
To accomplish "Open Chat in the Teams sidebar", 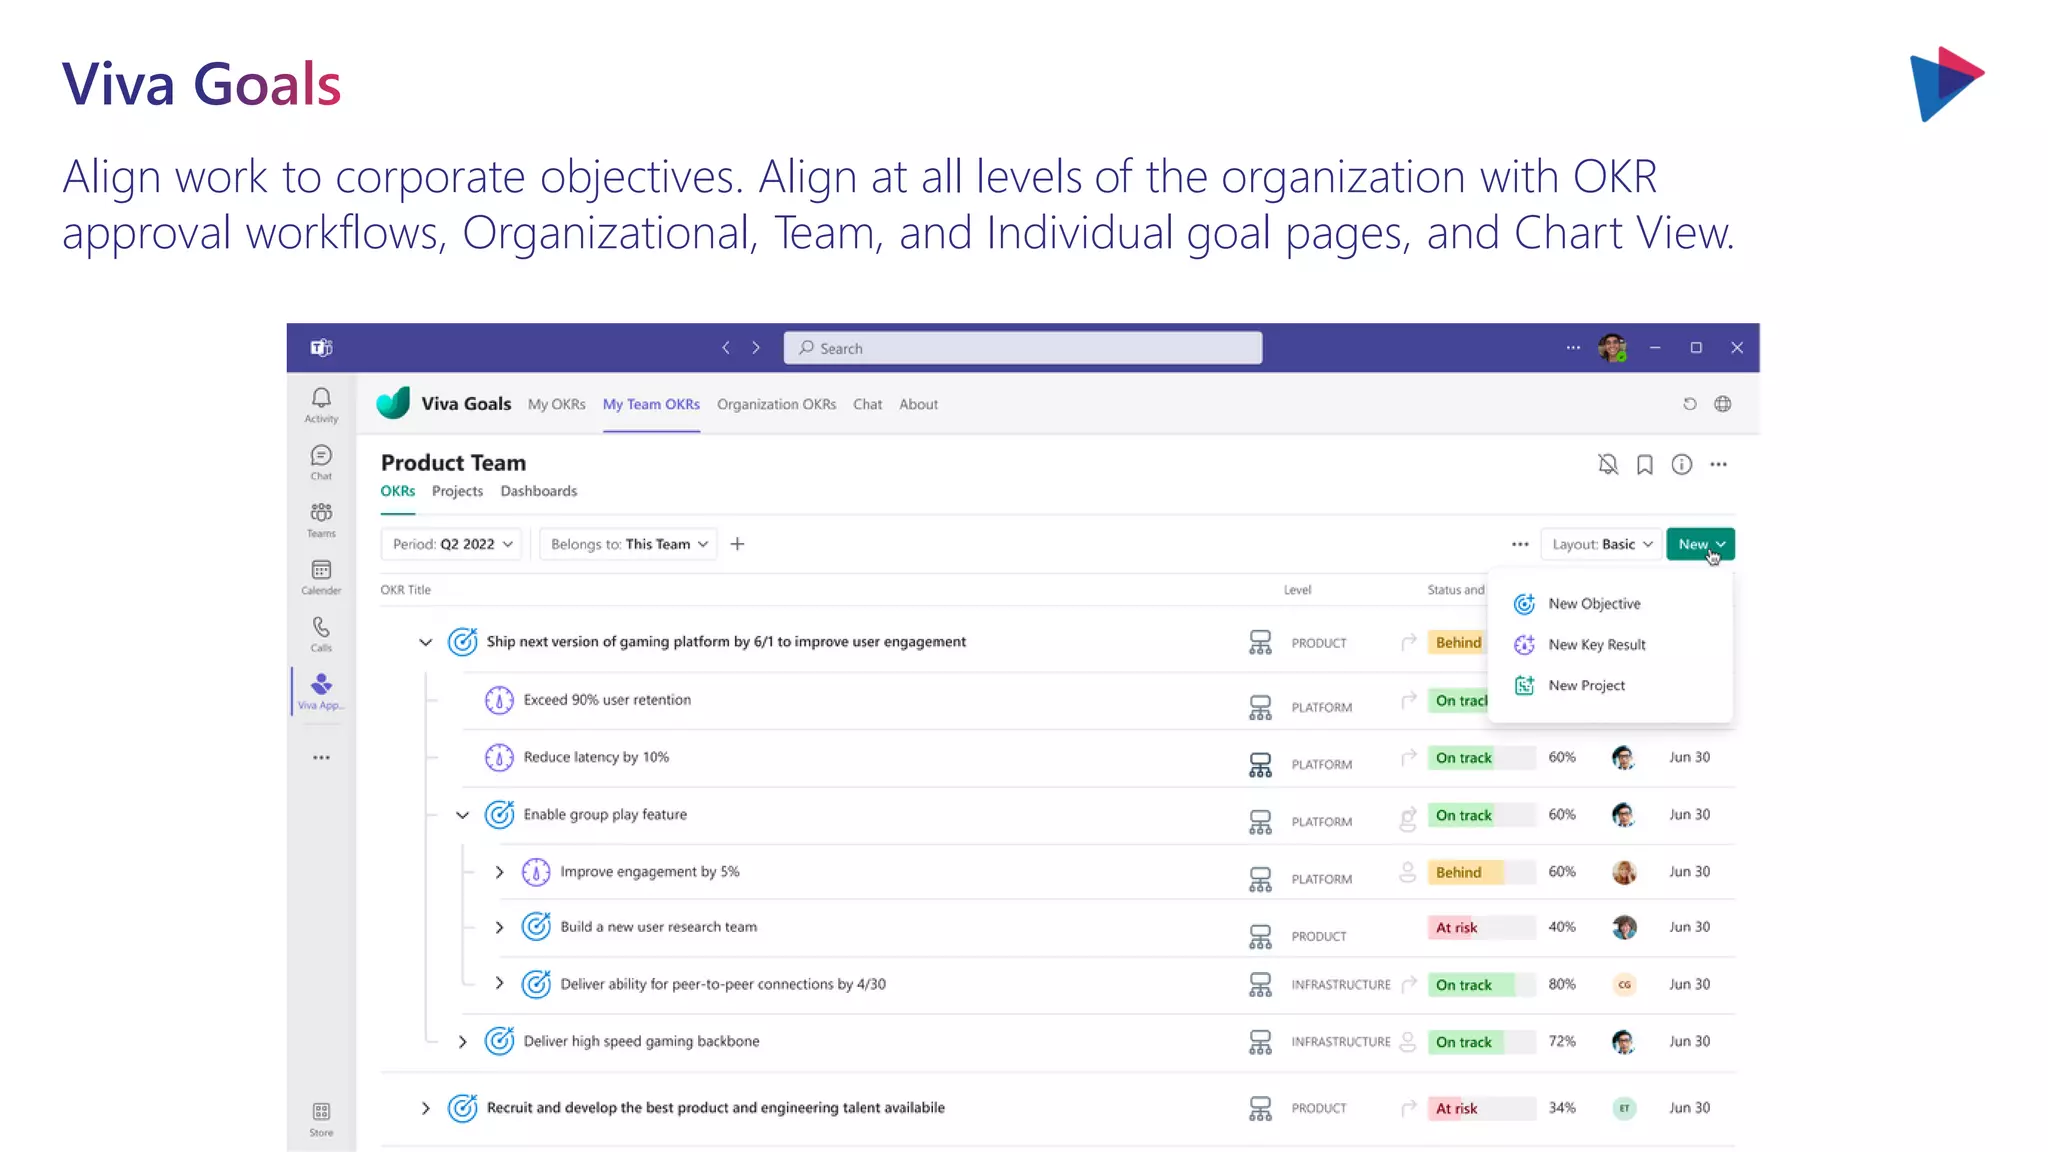I will click(321, 463).
